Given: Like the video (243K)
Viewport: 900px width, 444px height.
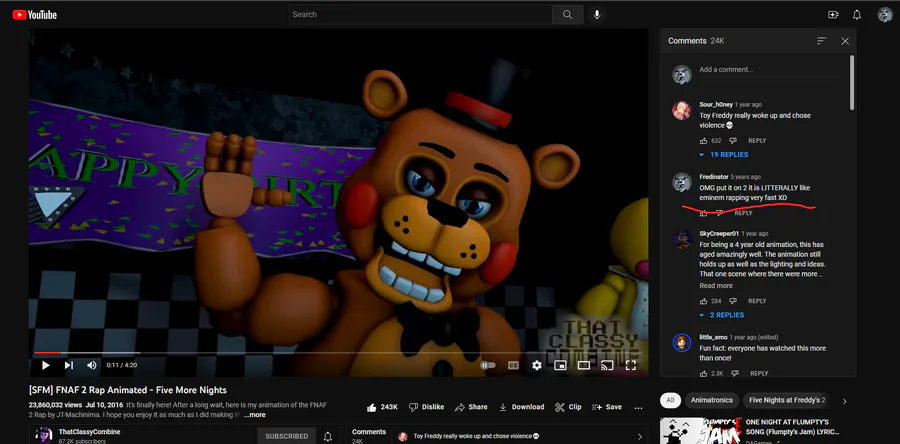Looking at the screenshot, I should (382, 407).
